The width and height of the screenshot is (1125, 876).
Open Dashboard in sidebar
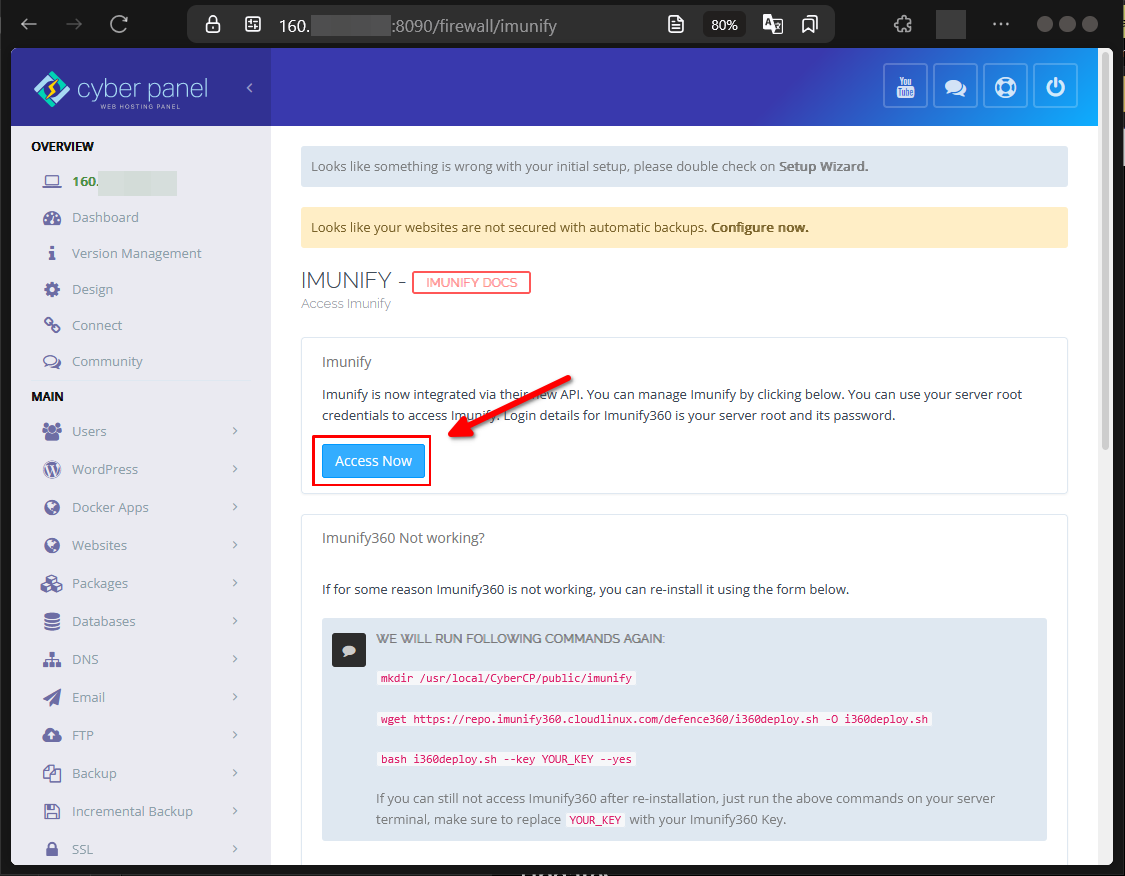[x=105, y=217]
